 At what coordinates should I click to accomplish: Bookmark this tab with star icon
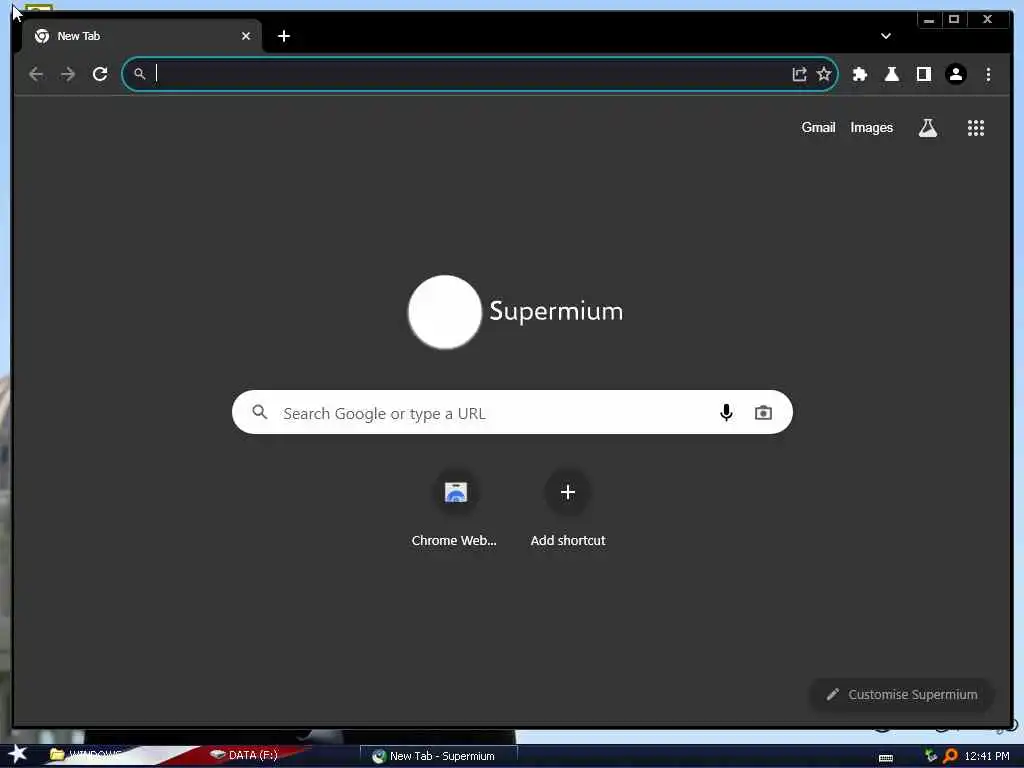coord(824,74)
